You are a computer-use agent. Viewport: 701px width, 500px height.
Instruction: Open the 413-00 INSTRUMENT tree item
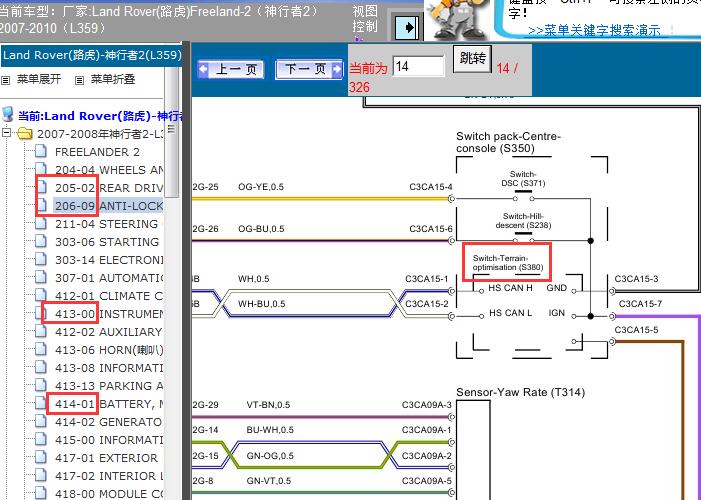109,314
